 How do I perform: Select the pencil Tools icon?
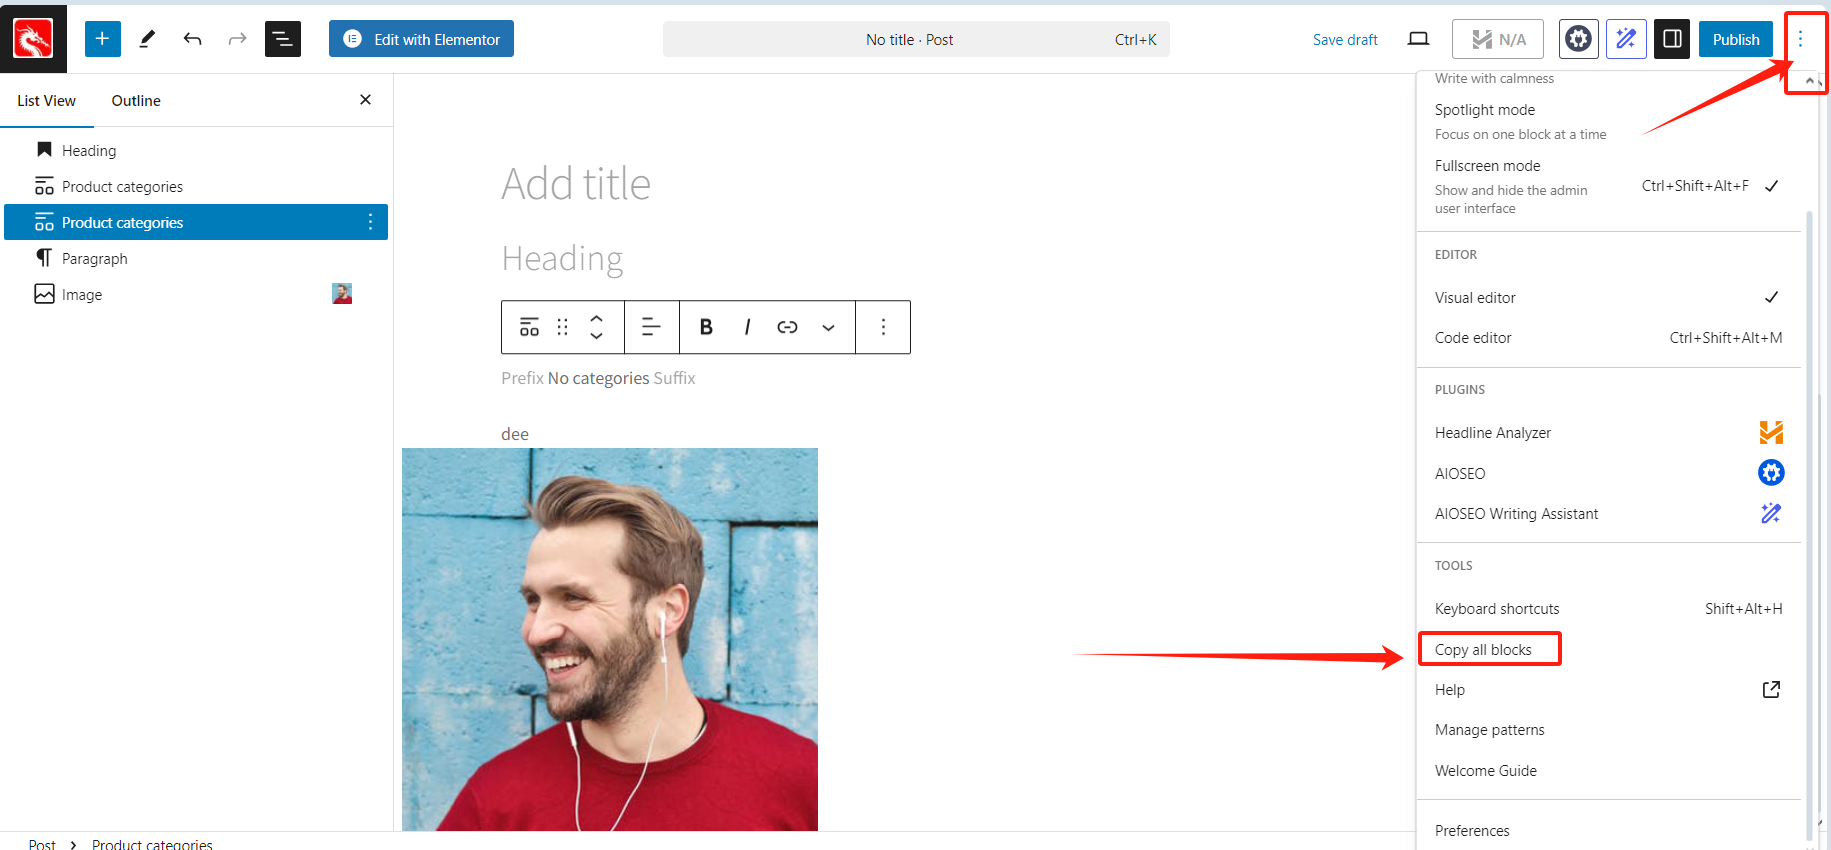pyautogui.click(x=148, y=39)
